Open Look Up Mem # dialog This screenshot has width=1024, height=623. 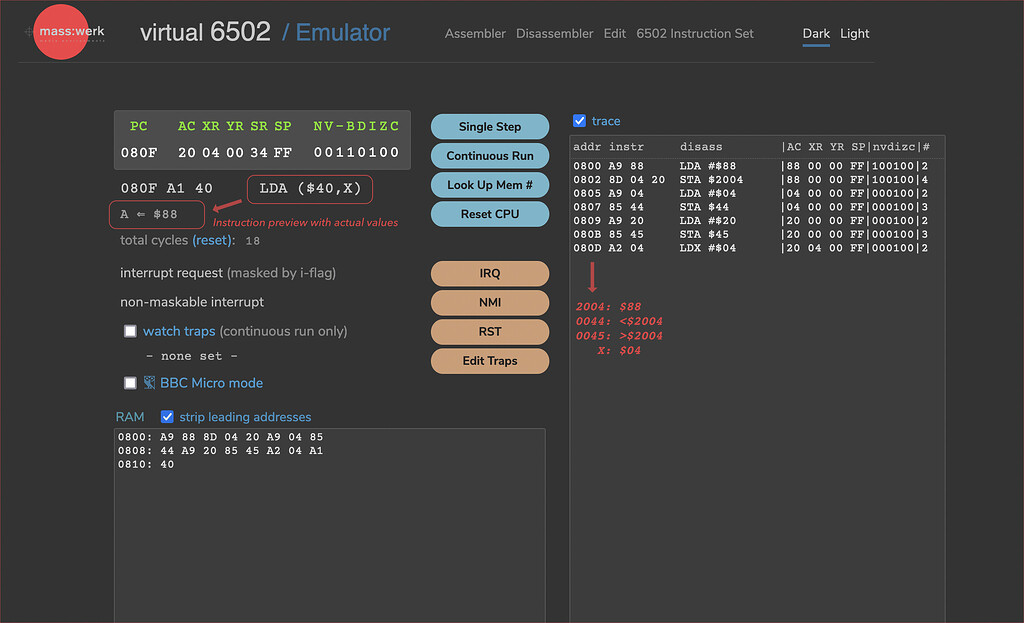click(x=489, y=184)
